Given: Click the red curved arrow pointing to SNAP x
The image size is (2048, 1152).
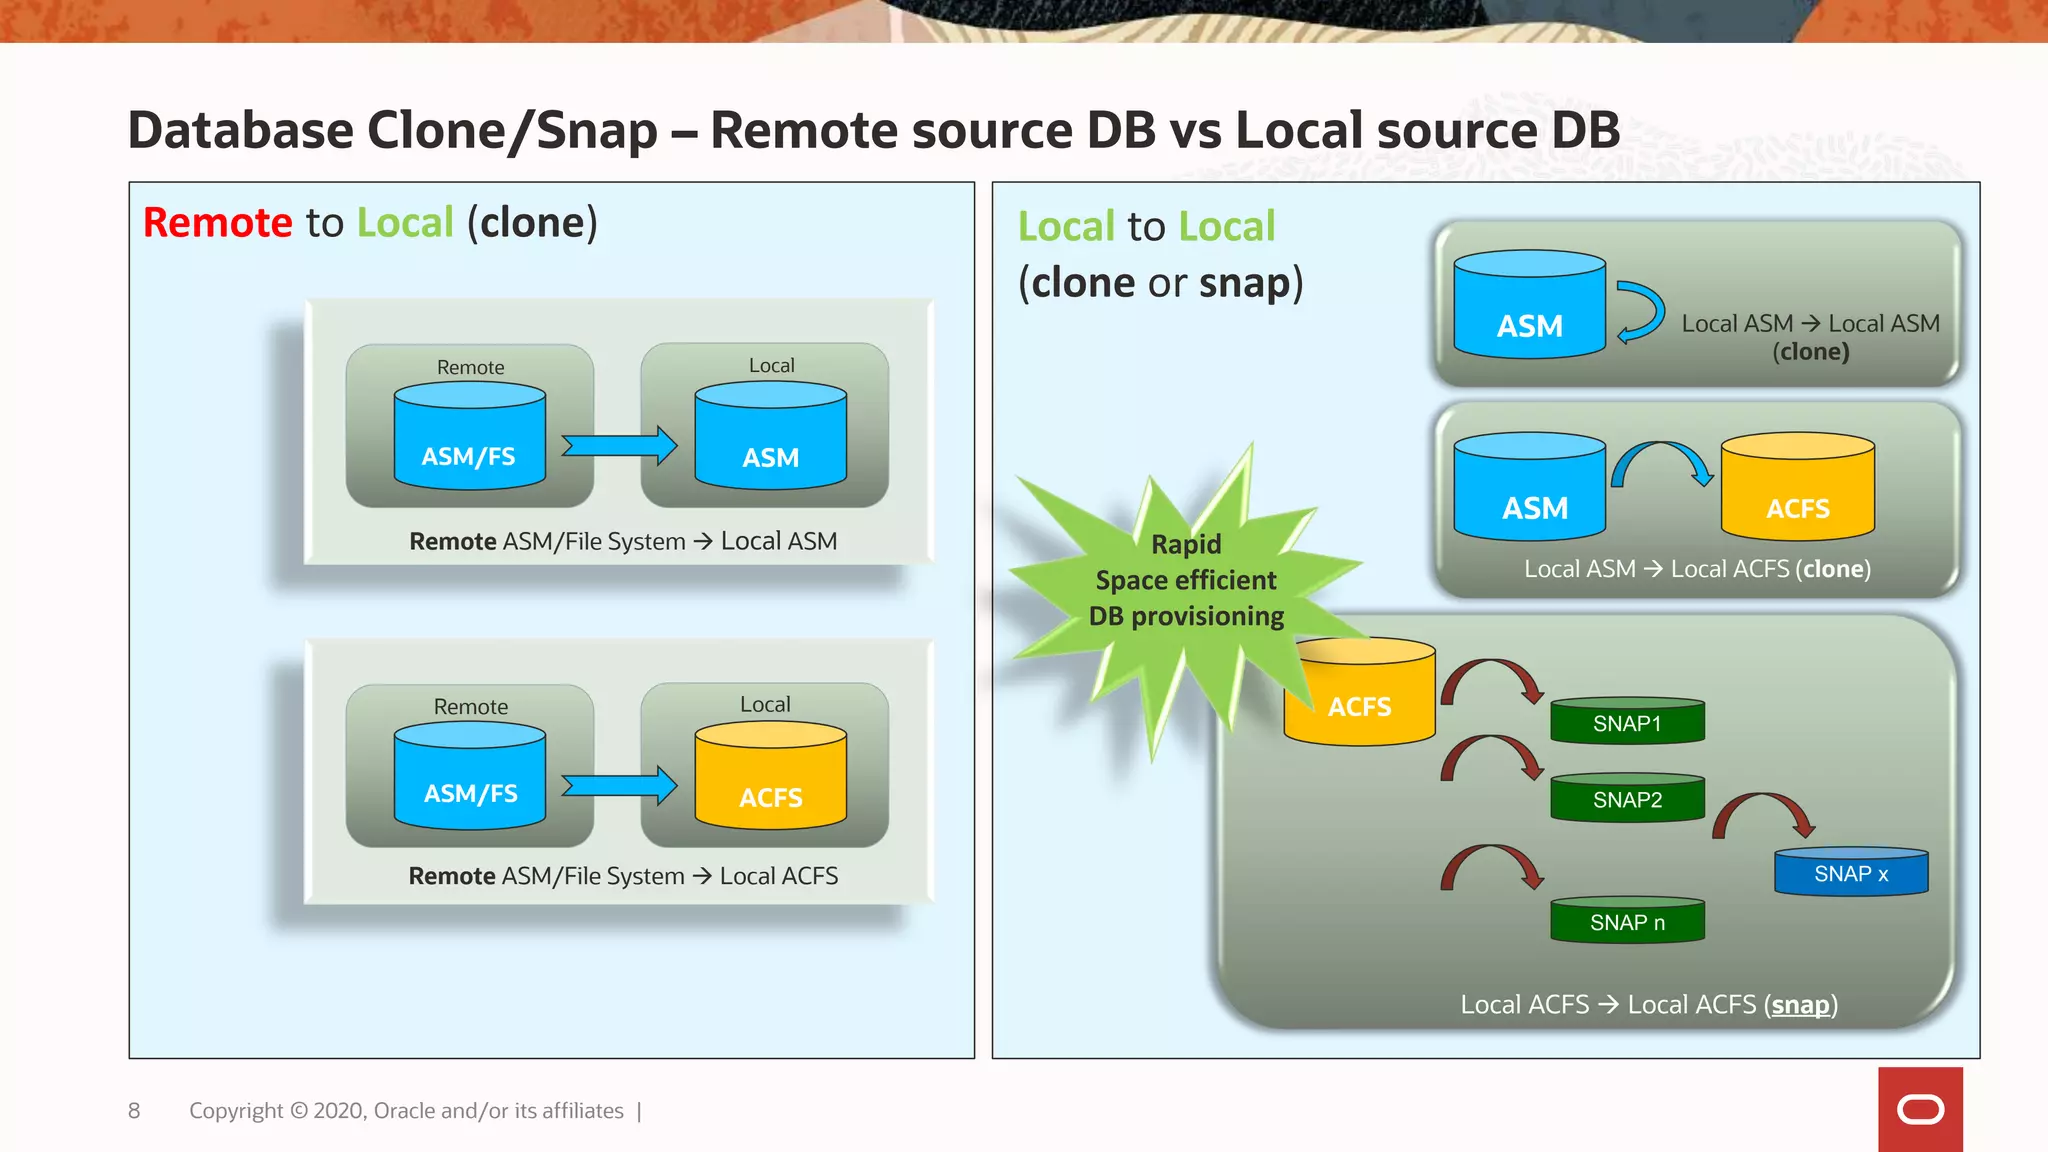Looking at the screenshot, I should pyautogui.click(x=1764, y=816).
